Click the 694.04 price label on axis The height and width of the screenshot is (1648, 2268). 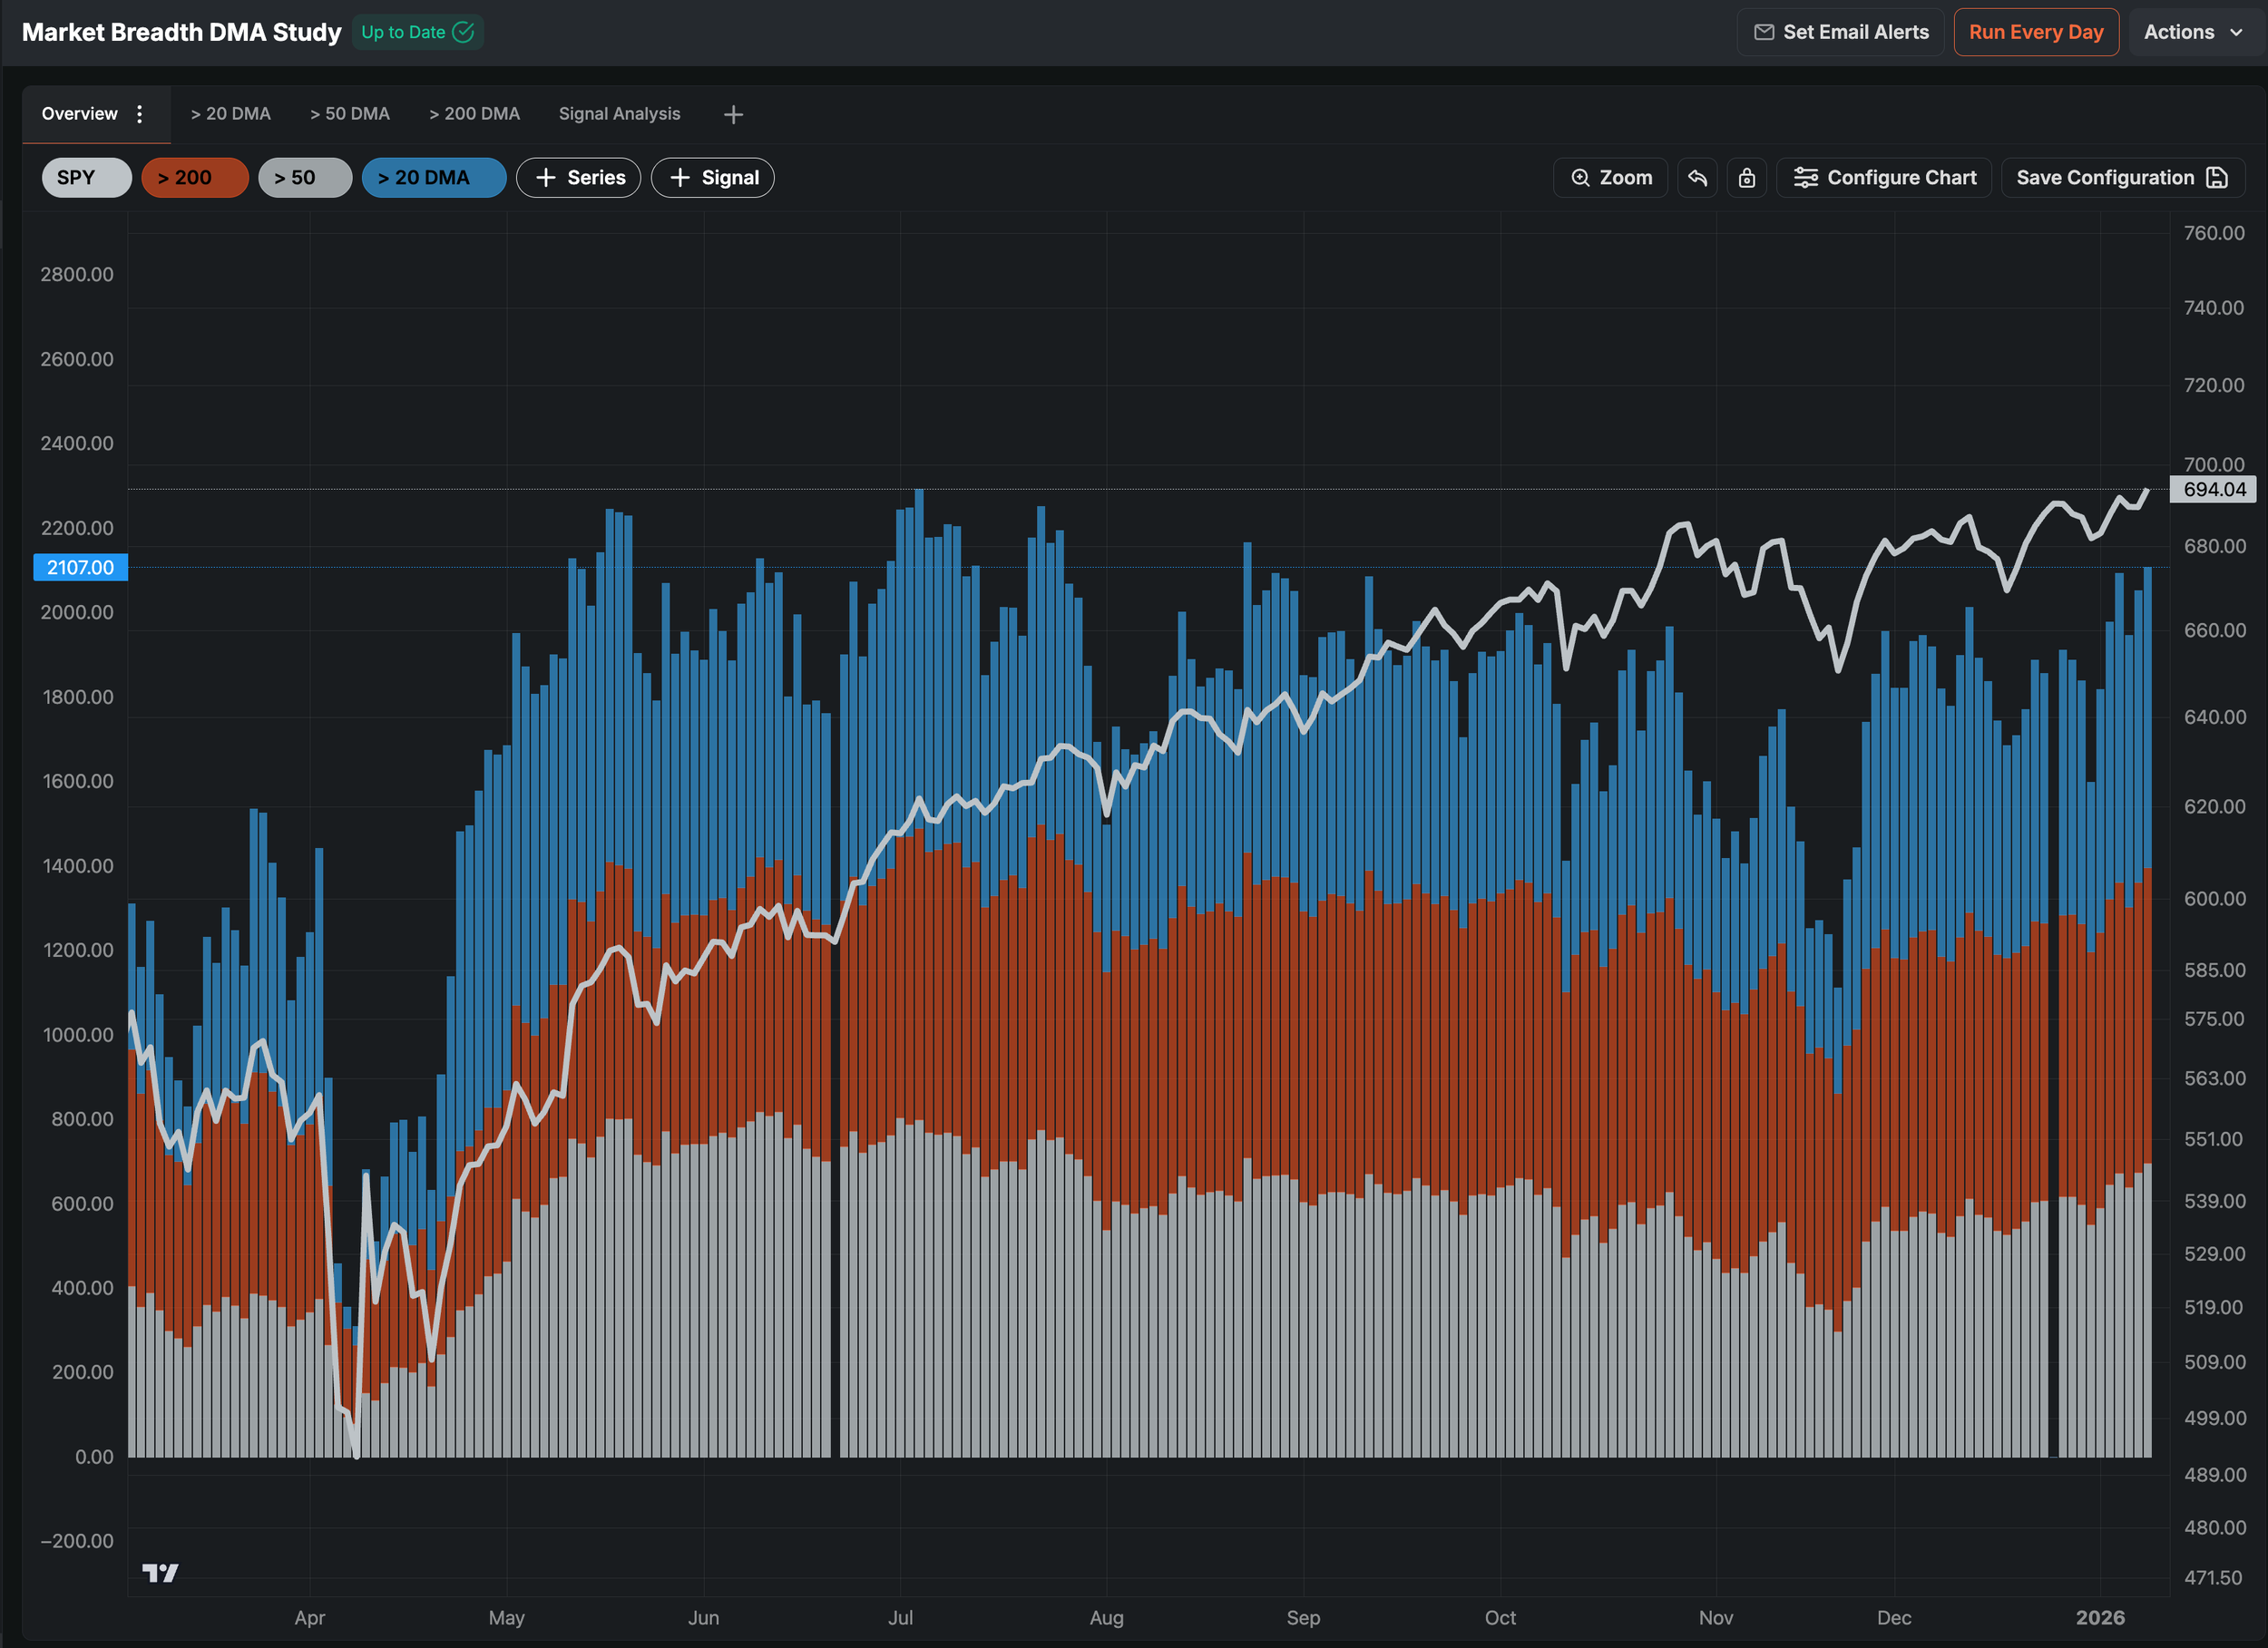pos(2213,490)
